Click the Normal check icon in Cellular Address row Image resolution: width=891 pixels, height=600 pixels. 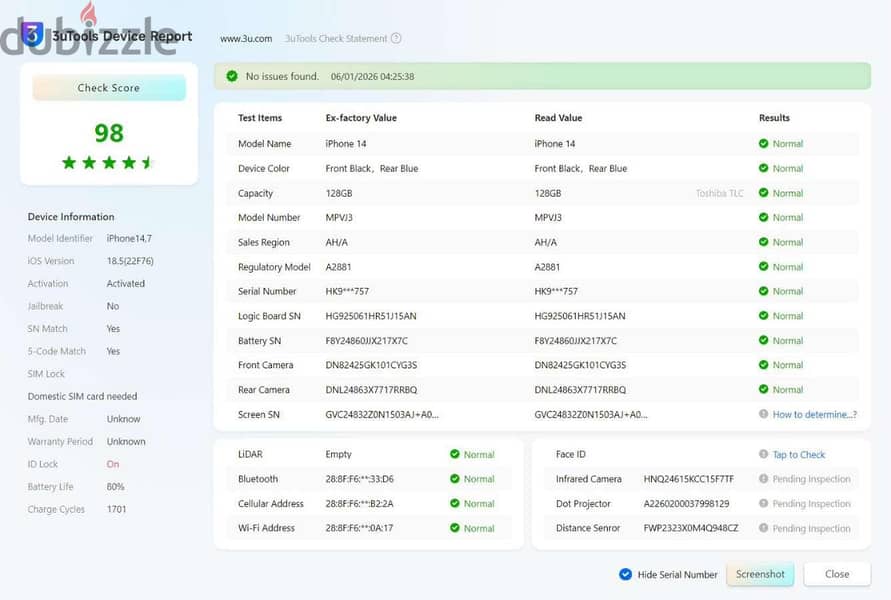455,503
